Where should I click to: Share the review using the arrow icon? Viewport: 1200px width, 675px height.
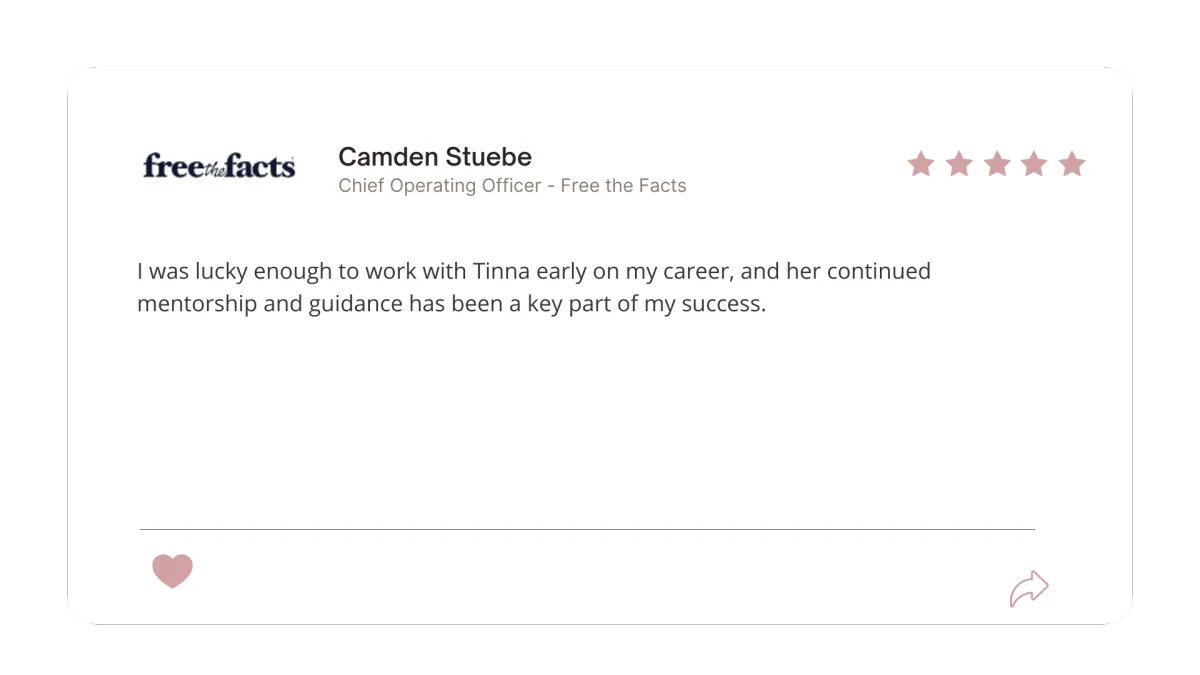[x=1029, y=589]
